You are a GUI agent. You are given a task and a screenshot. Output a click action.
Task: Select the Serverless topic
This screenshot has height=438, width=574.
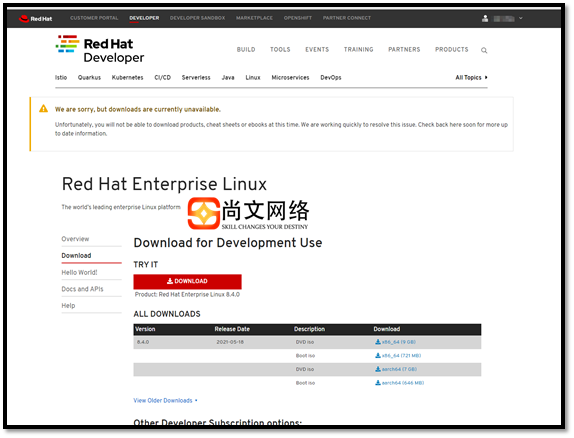tap(196, 78)
